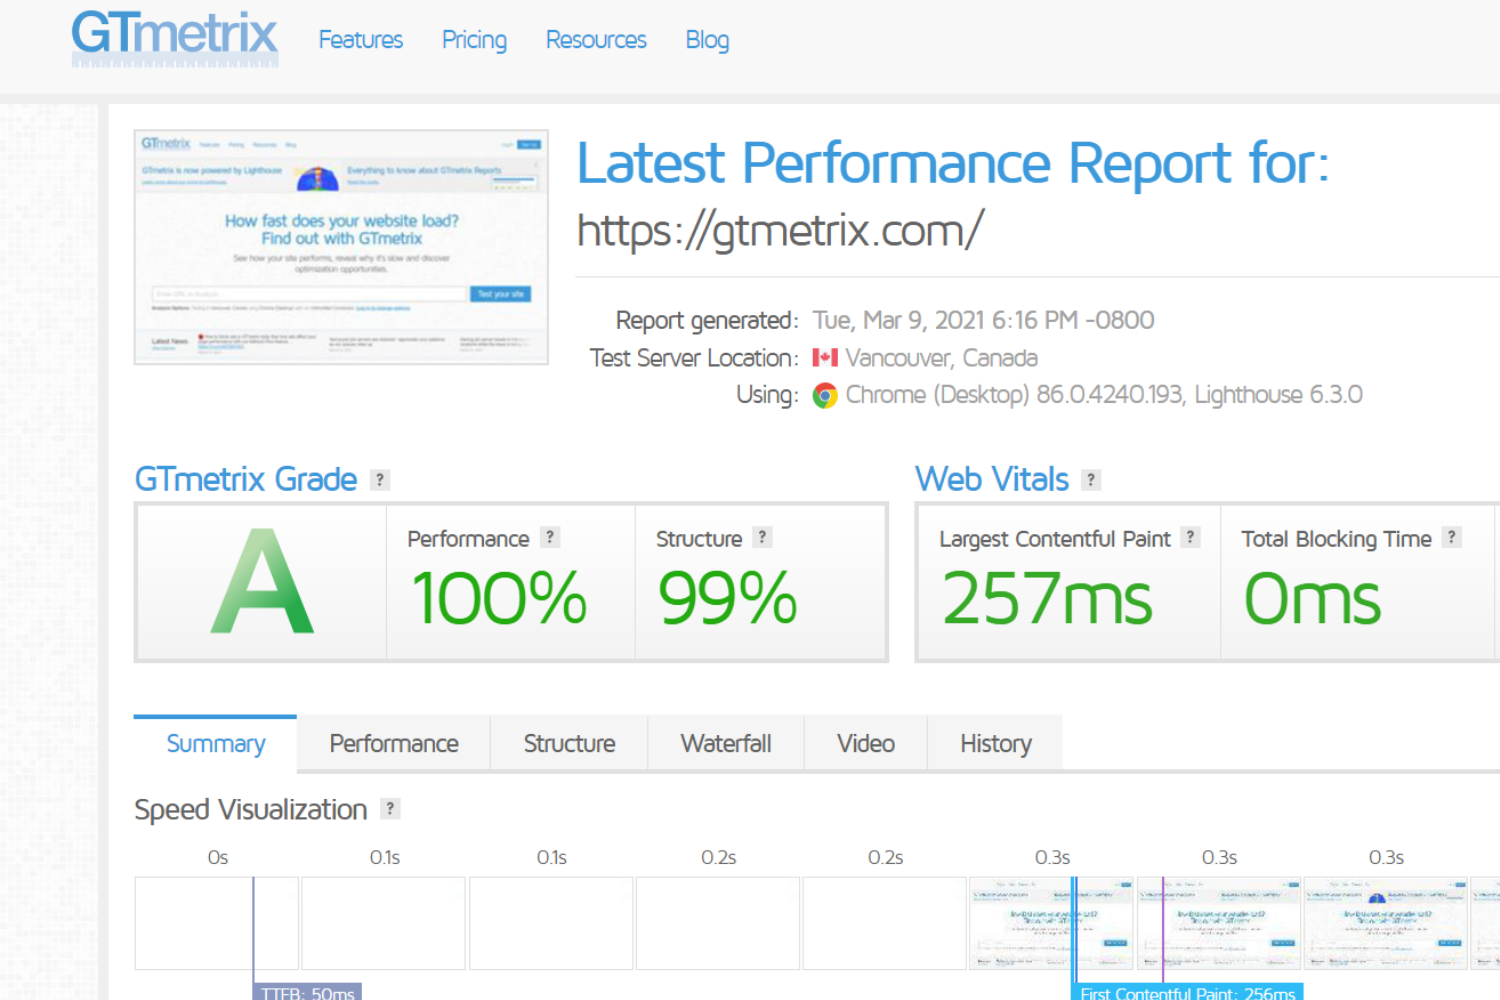Switch to the Waterfall tab
Viewport: 1500px width, 1000px height.
tap(726, 743)
